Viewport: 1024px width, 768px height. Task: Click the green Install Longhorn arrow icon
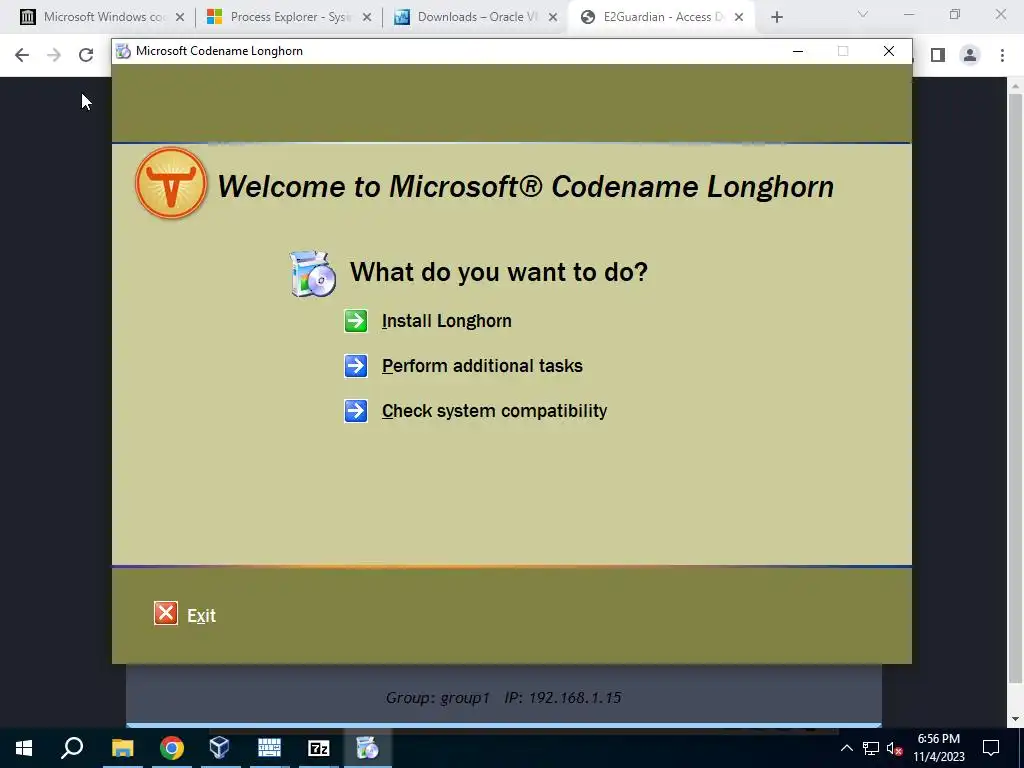click(356, 321)
